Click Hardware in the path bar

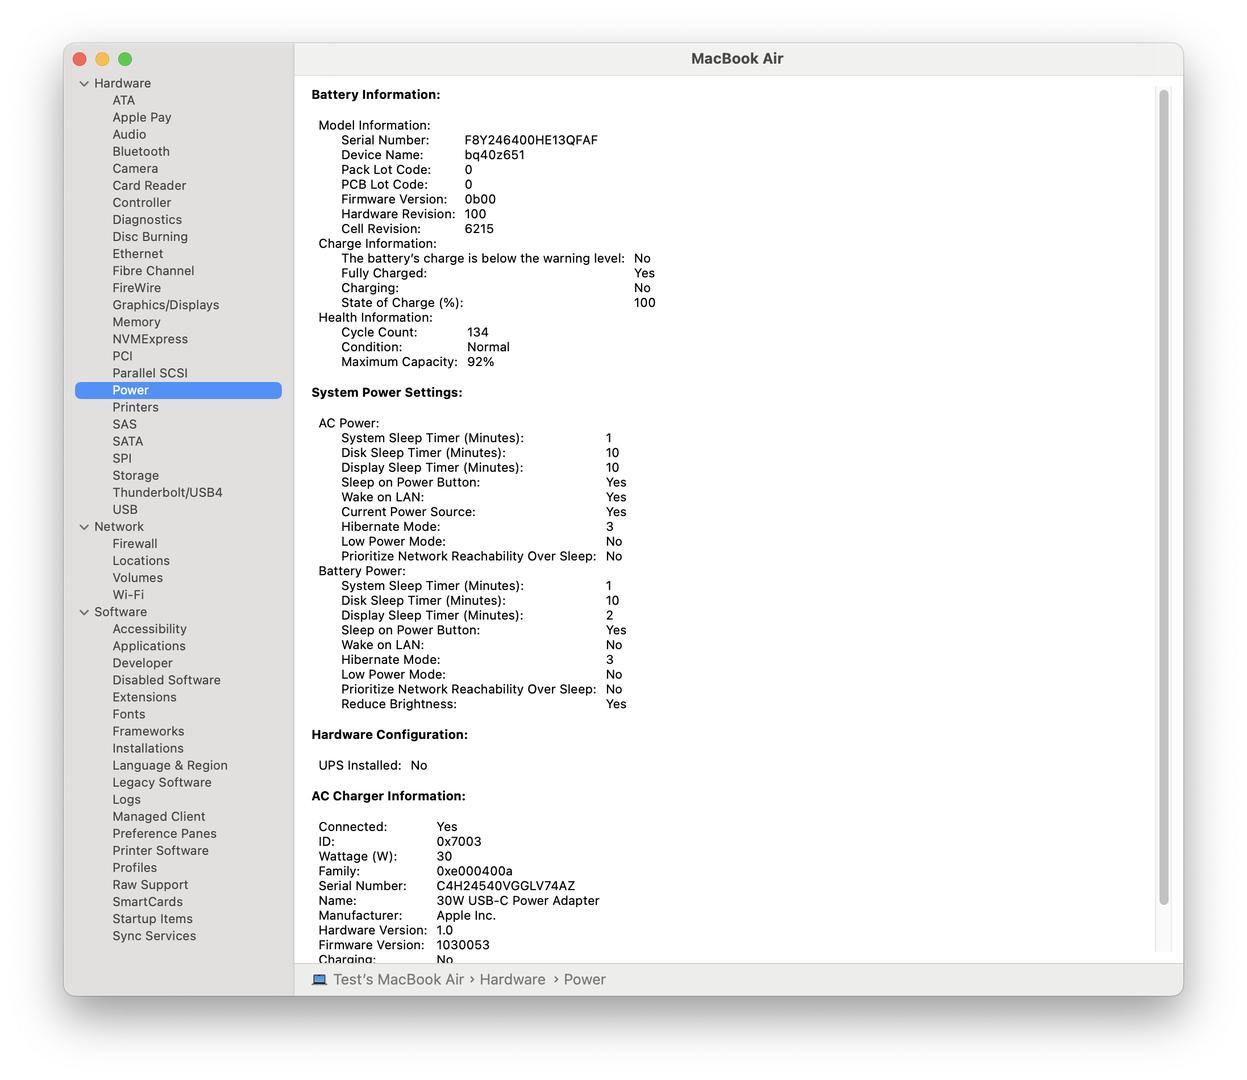(x=512, y=980)
